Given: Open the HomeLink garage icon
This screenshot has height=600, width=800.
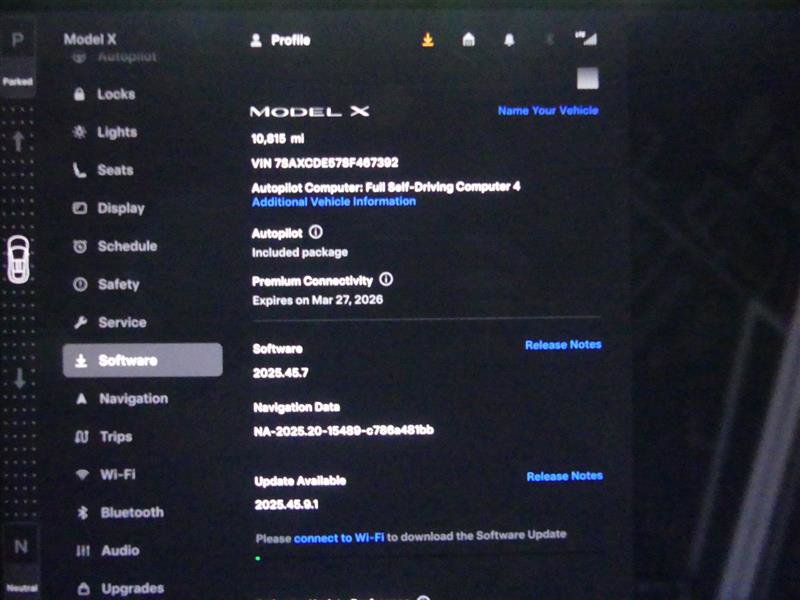Looking at the screenshot, I should coord(468,40).
